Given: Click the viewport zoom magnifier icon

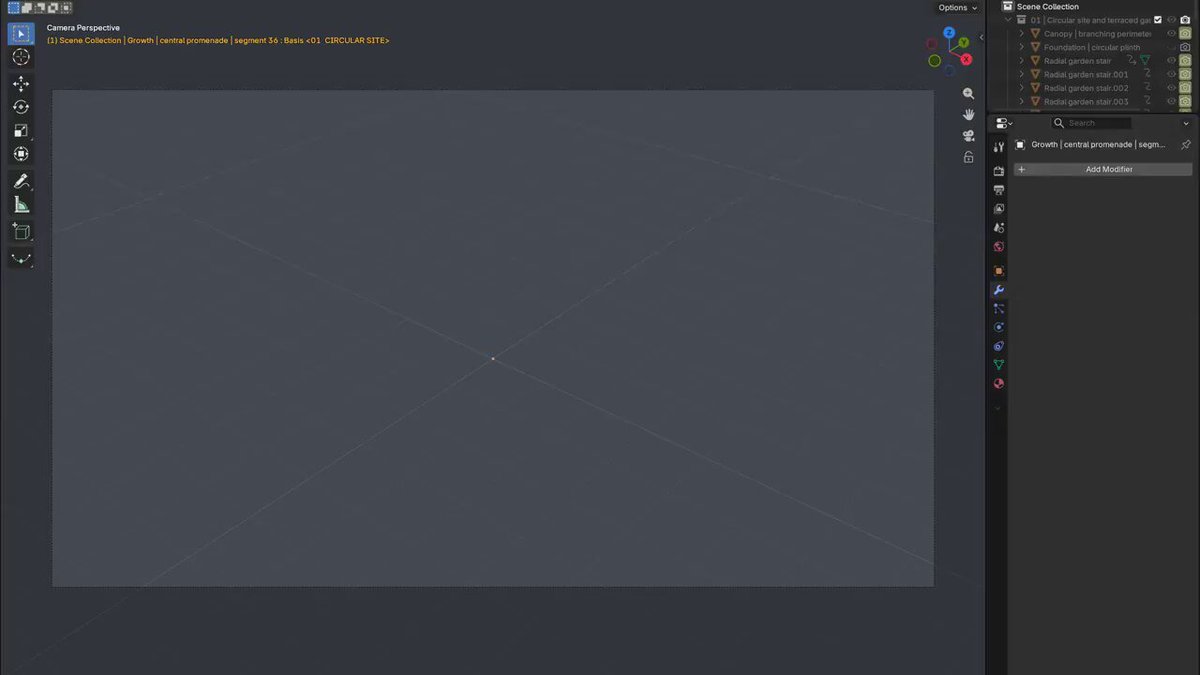Looking at the screenshot, I should click(968, 93).
